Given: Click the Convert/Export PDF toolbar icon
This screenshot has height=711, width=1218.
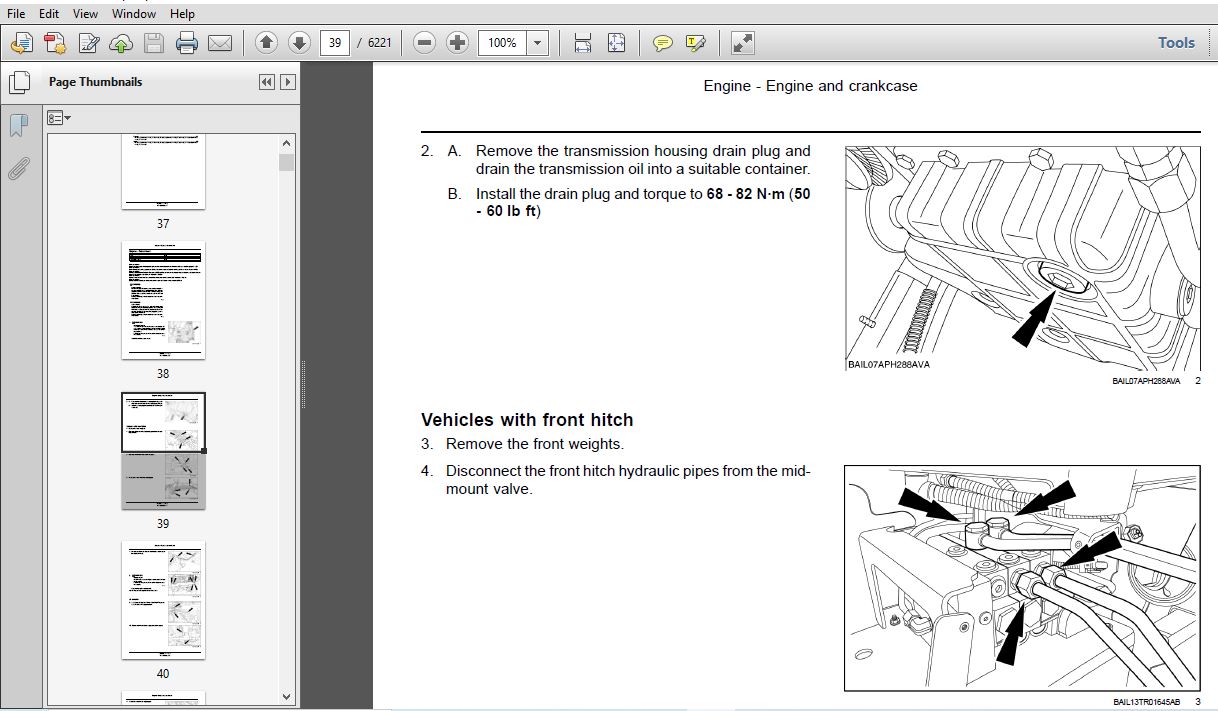Looking at the screenshot, I should click(x=55, y=43).
